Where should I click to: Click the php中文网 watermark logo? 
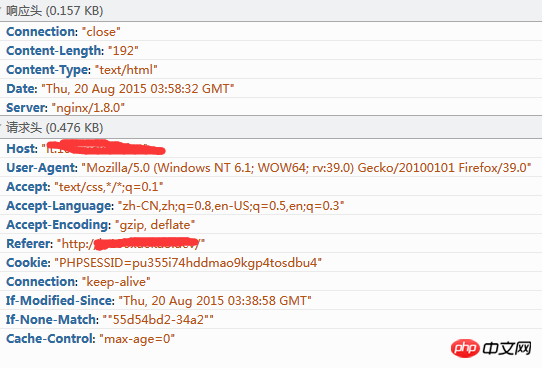tap(491, 348)
